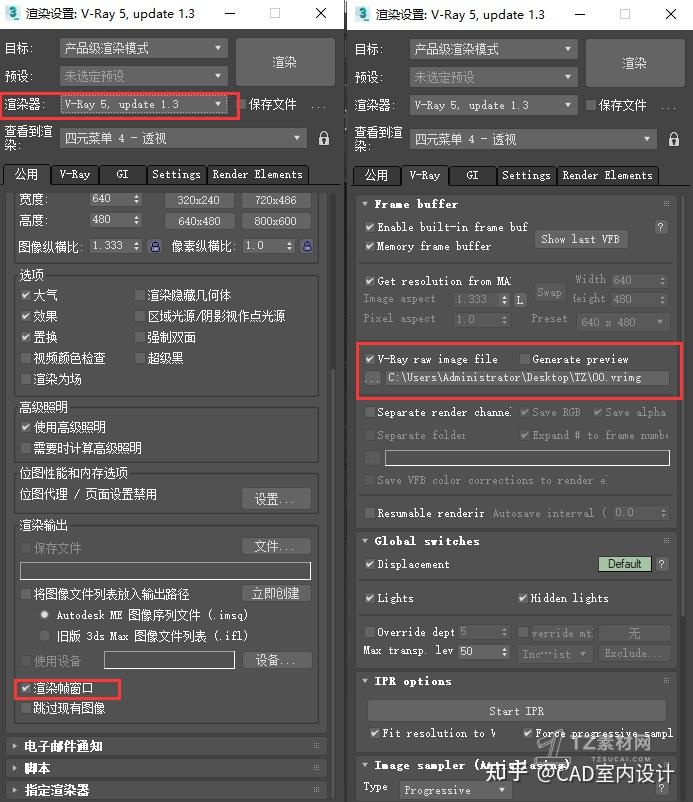Toggle Enable built-in frame buffer checkbox

pos(370,227)
